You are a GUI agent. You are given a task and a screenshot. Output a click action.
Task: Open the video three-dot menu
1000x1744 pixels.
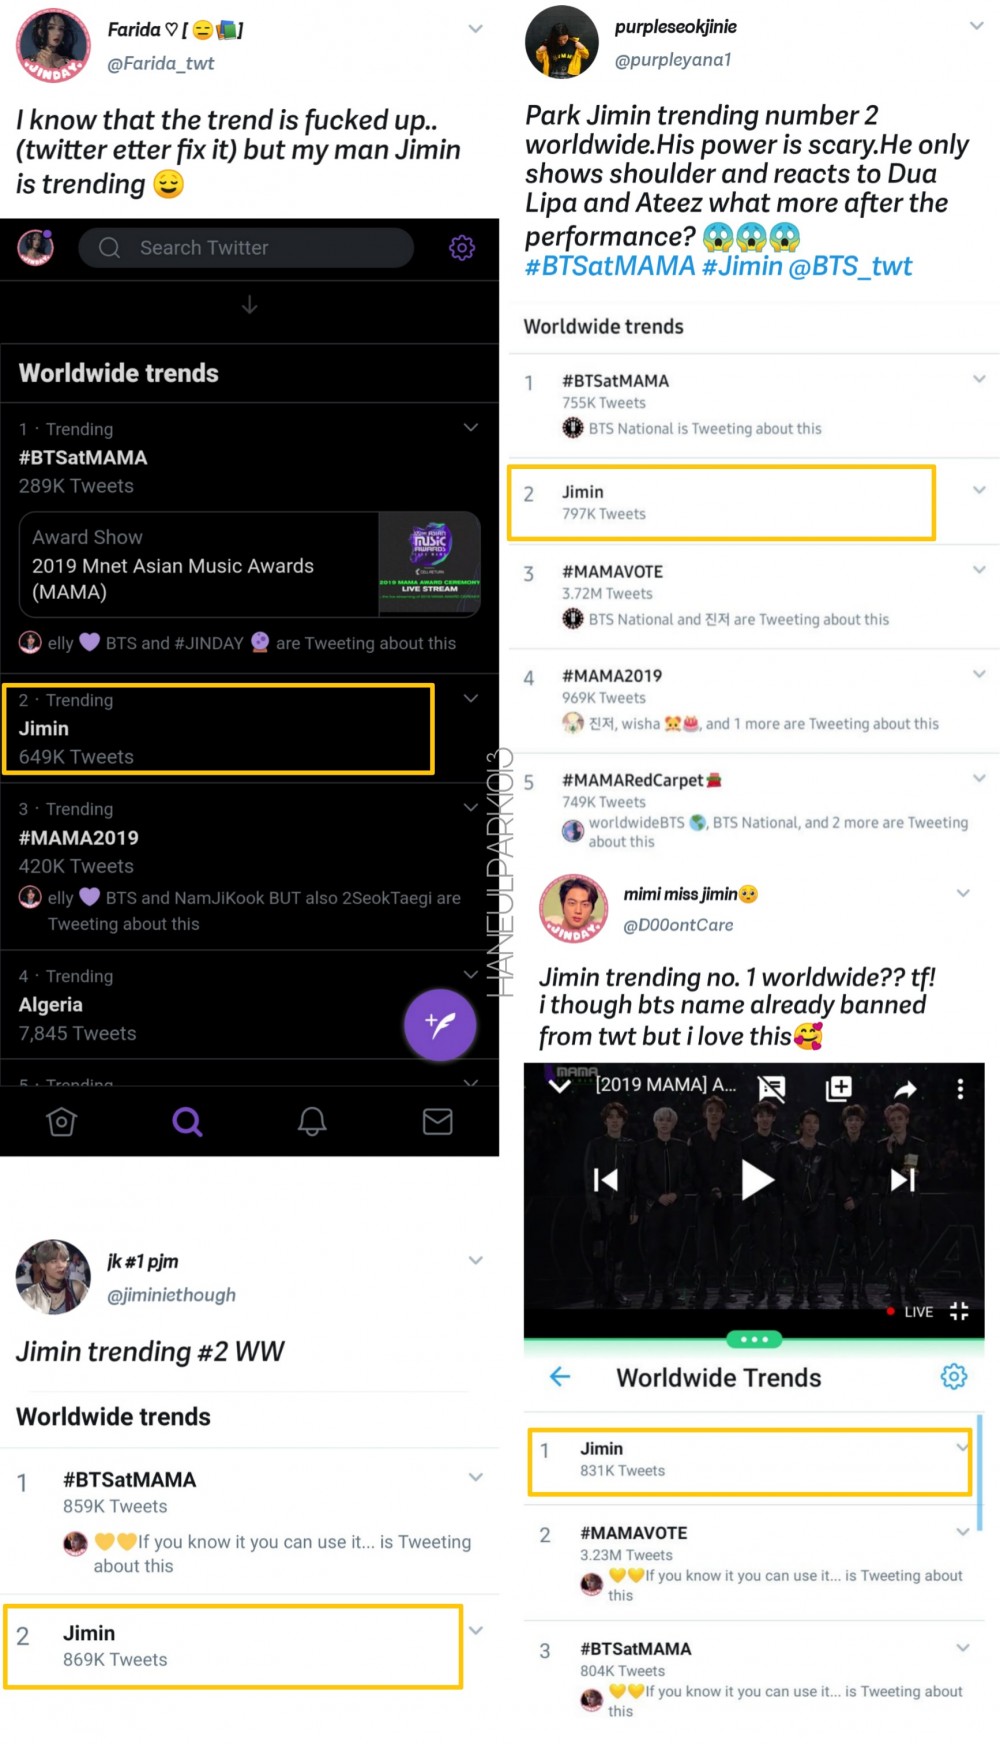[x=960, y=1088]
